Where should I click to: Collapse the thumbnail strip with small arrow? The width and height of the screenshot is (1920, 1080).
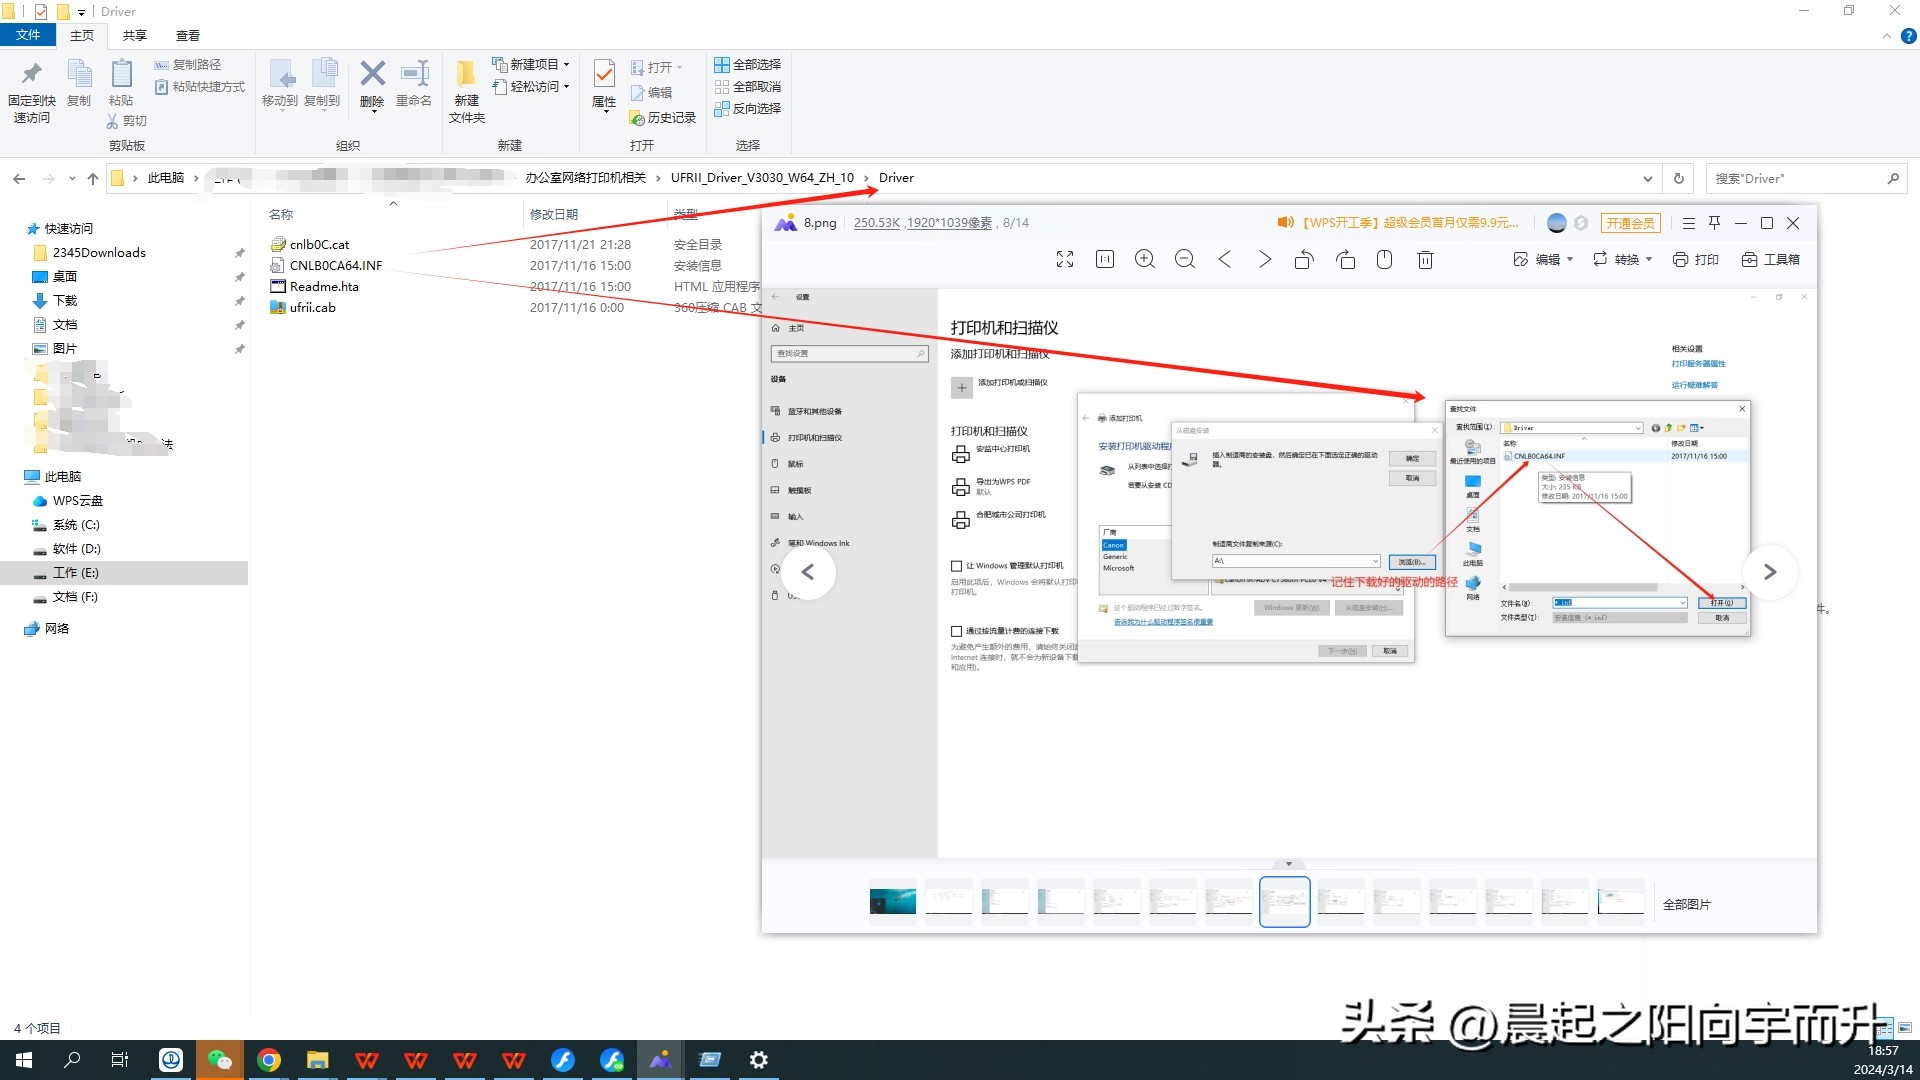tap(1289, 864)
